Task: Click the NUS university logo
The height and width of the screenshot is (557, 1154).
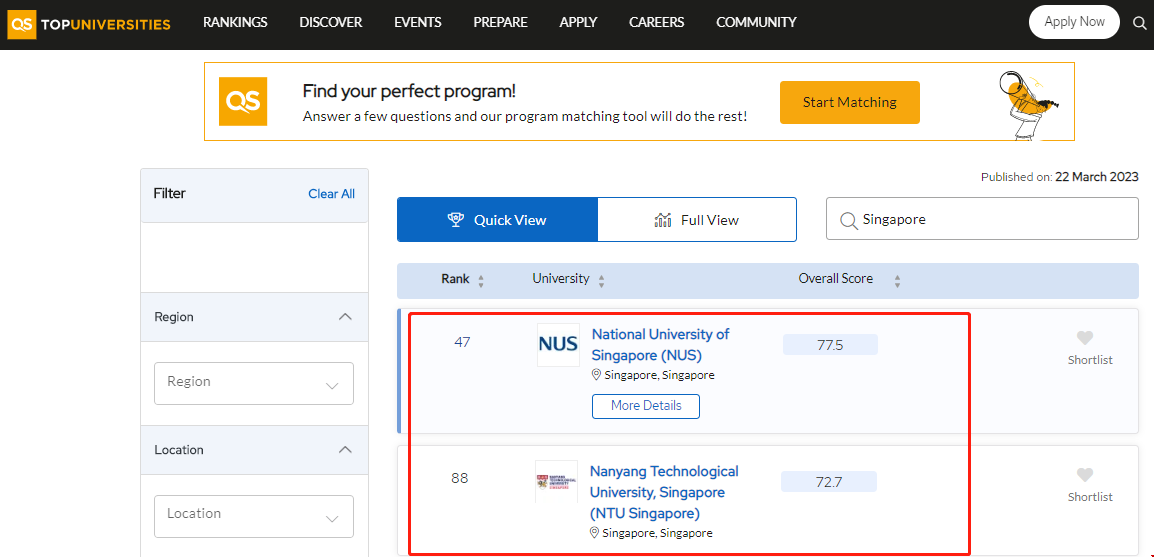Action: click(x=558, y=344)
